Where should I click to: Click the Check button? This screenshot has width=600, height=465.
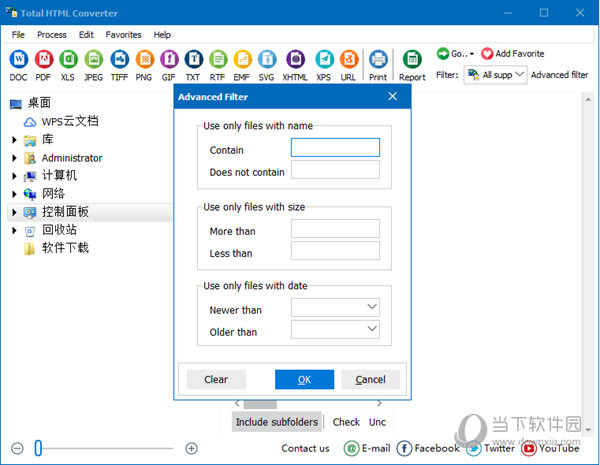point(346,422)
